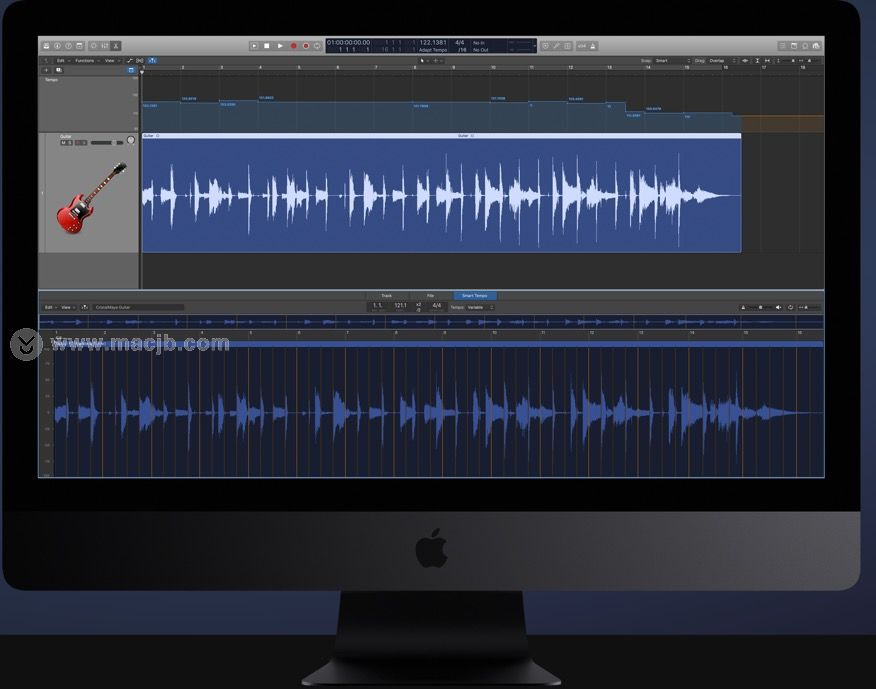Toggle the Tuner button
Screen dimensions: 876x689
click(556, 46)
